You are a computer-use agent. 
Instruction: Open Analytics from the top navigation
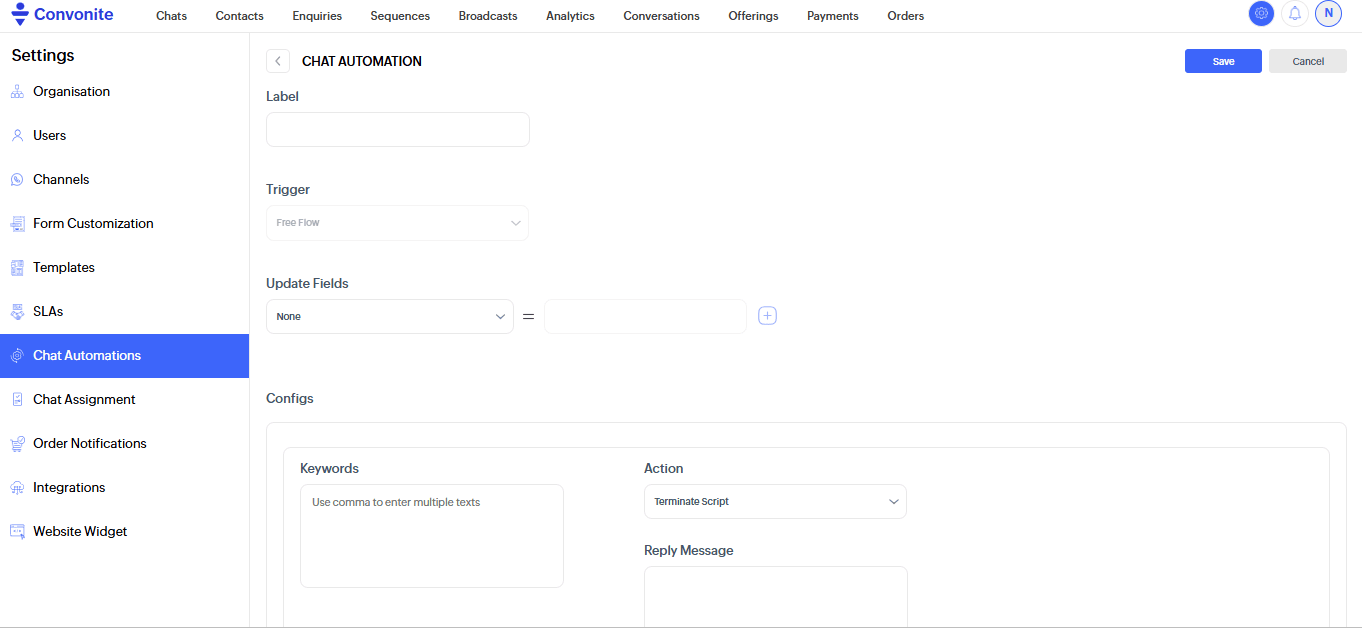point(570,16)
